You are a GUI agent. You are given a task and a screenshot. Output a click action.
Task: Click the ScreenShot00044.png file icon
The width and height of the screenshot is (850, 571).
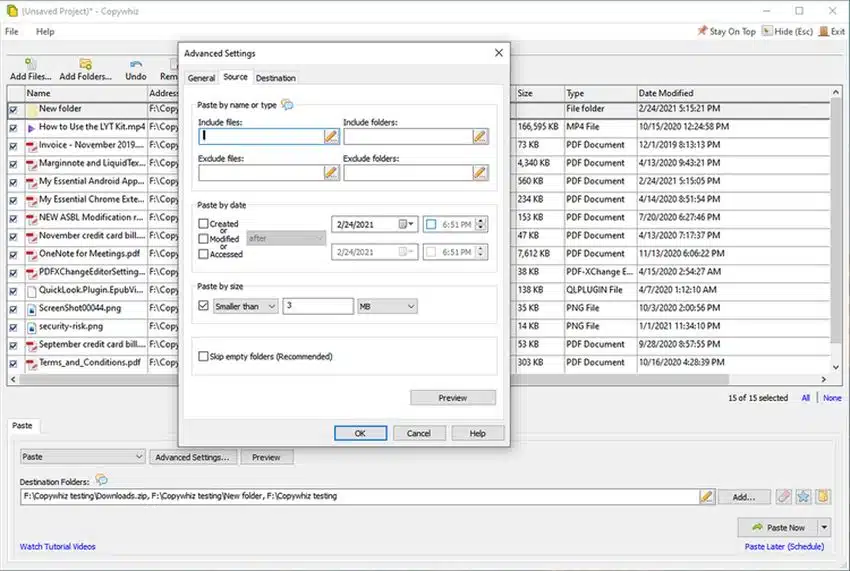pos(31,309)
